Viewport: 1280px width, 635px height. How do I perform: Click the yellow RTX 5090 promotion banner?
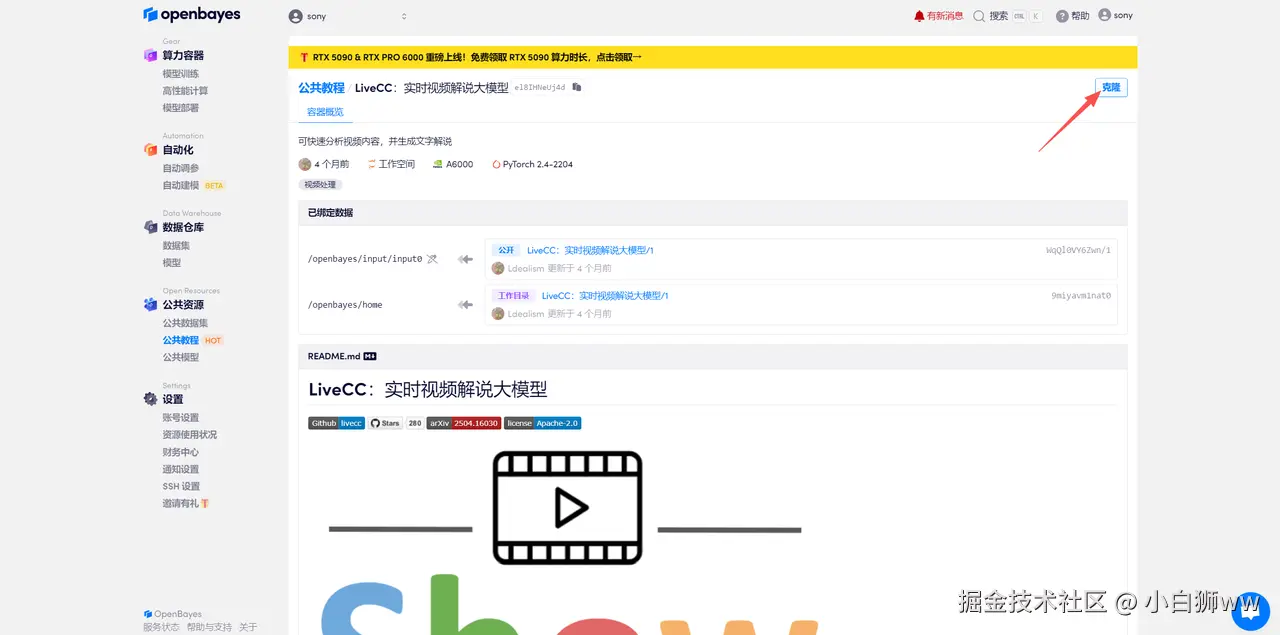(x=712, y=58)
